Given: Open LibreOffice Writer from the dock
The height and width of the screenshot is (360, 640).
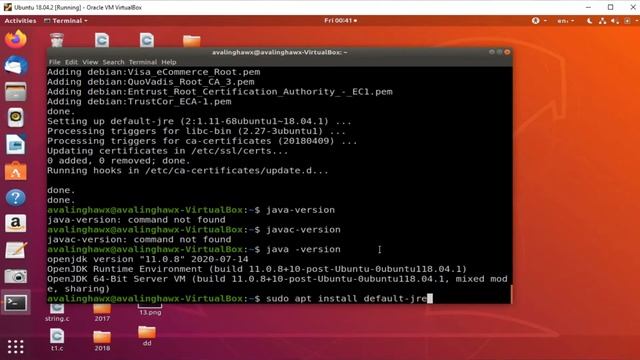Looking at the screenshot, I should click(16, 144).
